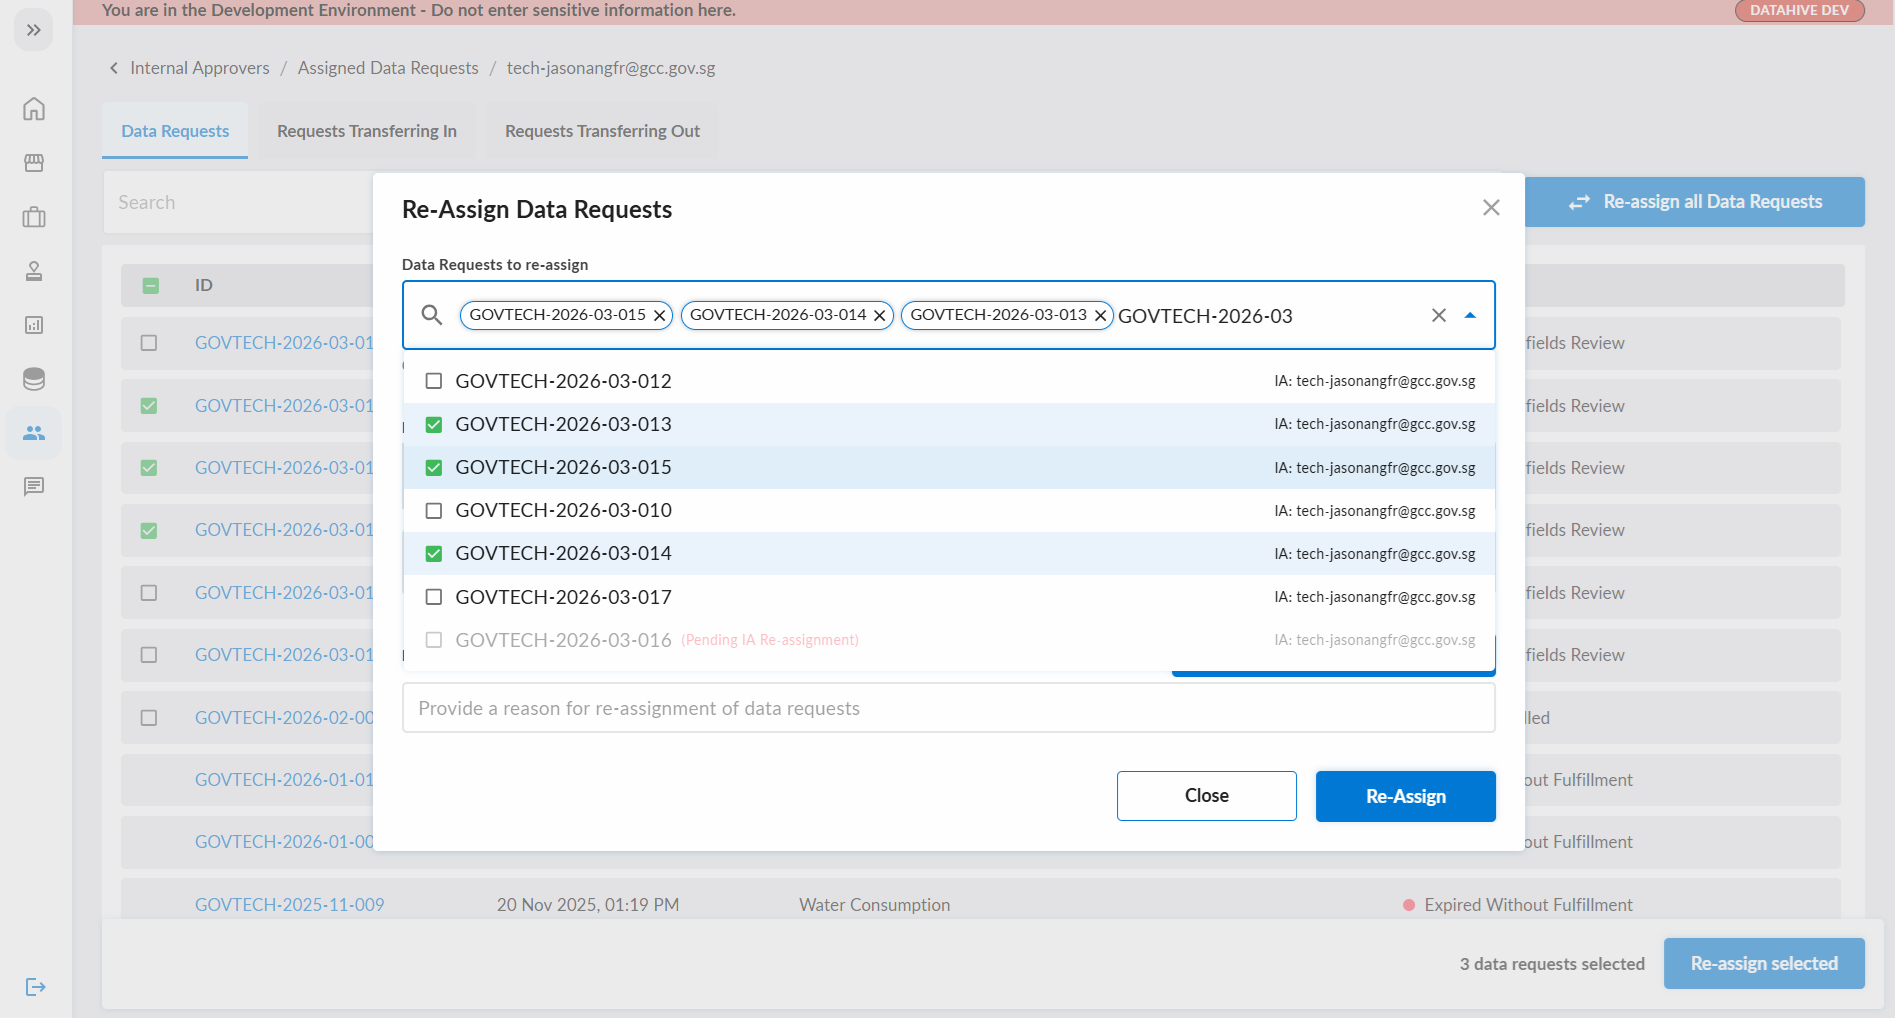Click the search magnifier in re-assign field
This screenshot has height=1018, width=1895.
click(x=432, y=315)
